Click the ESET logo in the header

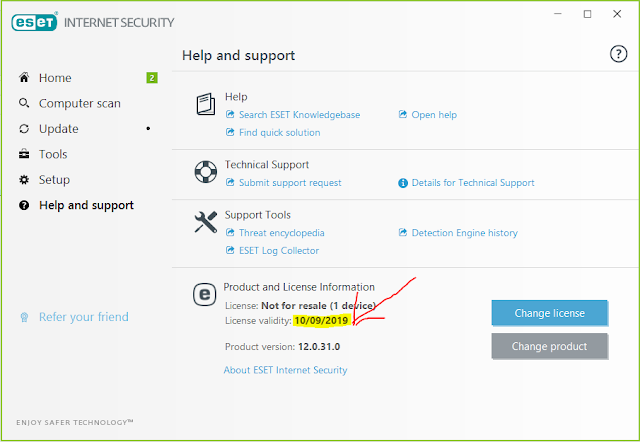[34, 22]
